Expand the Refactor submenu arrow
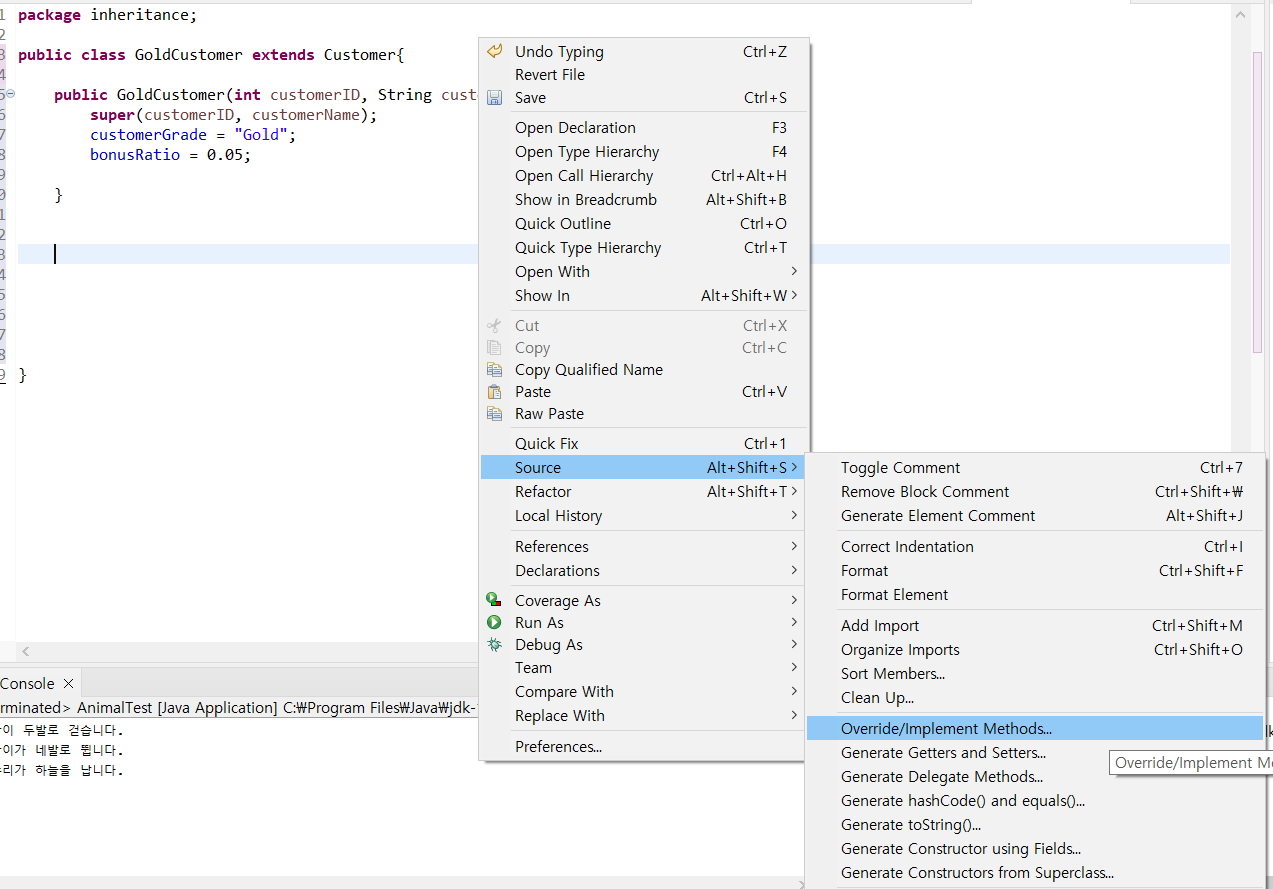Viewport: 1273px width, 889px height. 794,492
